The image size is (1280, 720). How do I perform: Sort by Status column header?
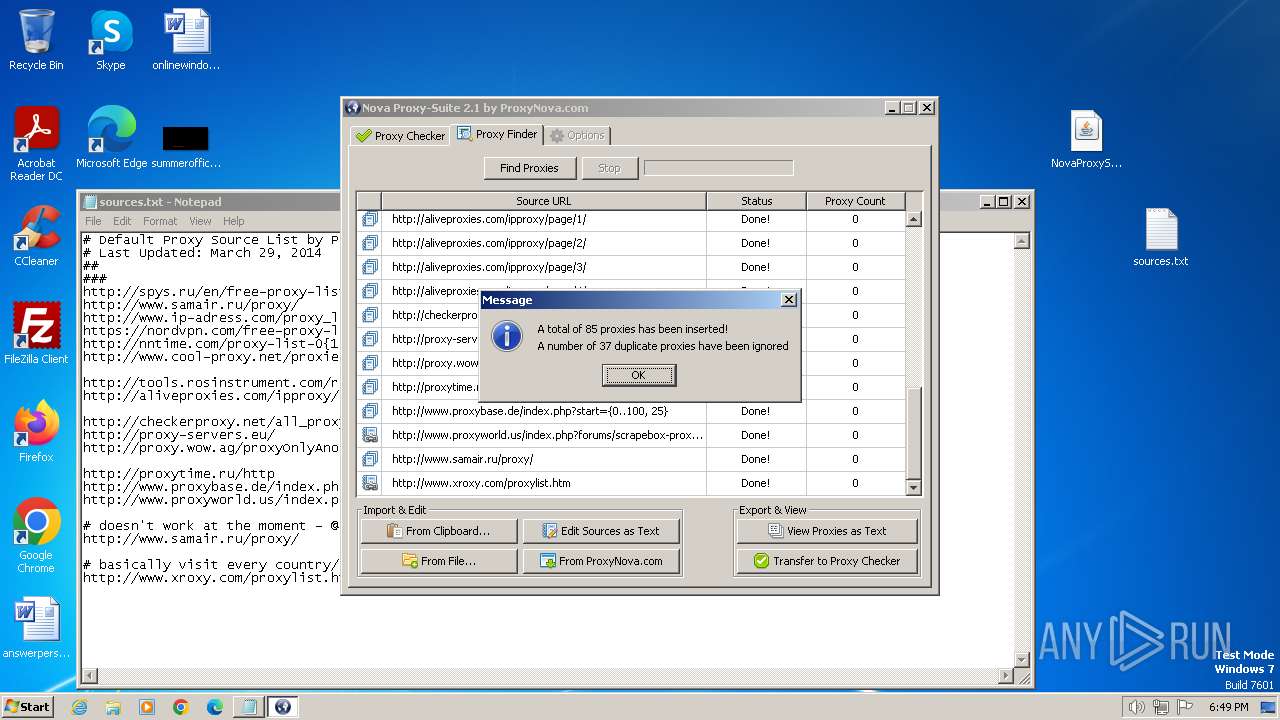(756, 201)
